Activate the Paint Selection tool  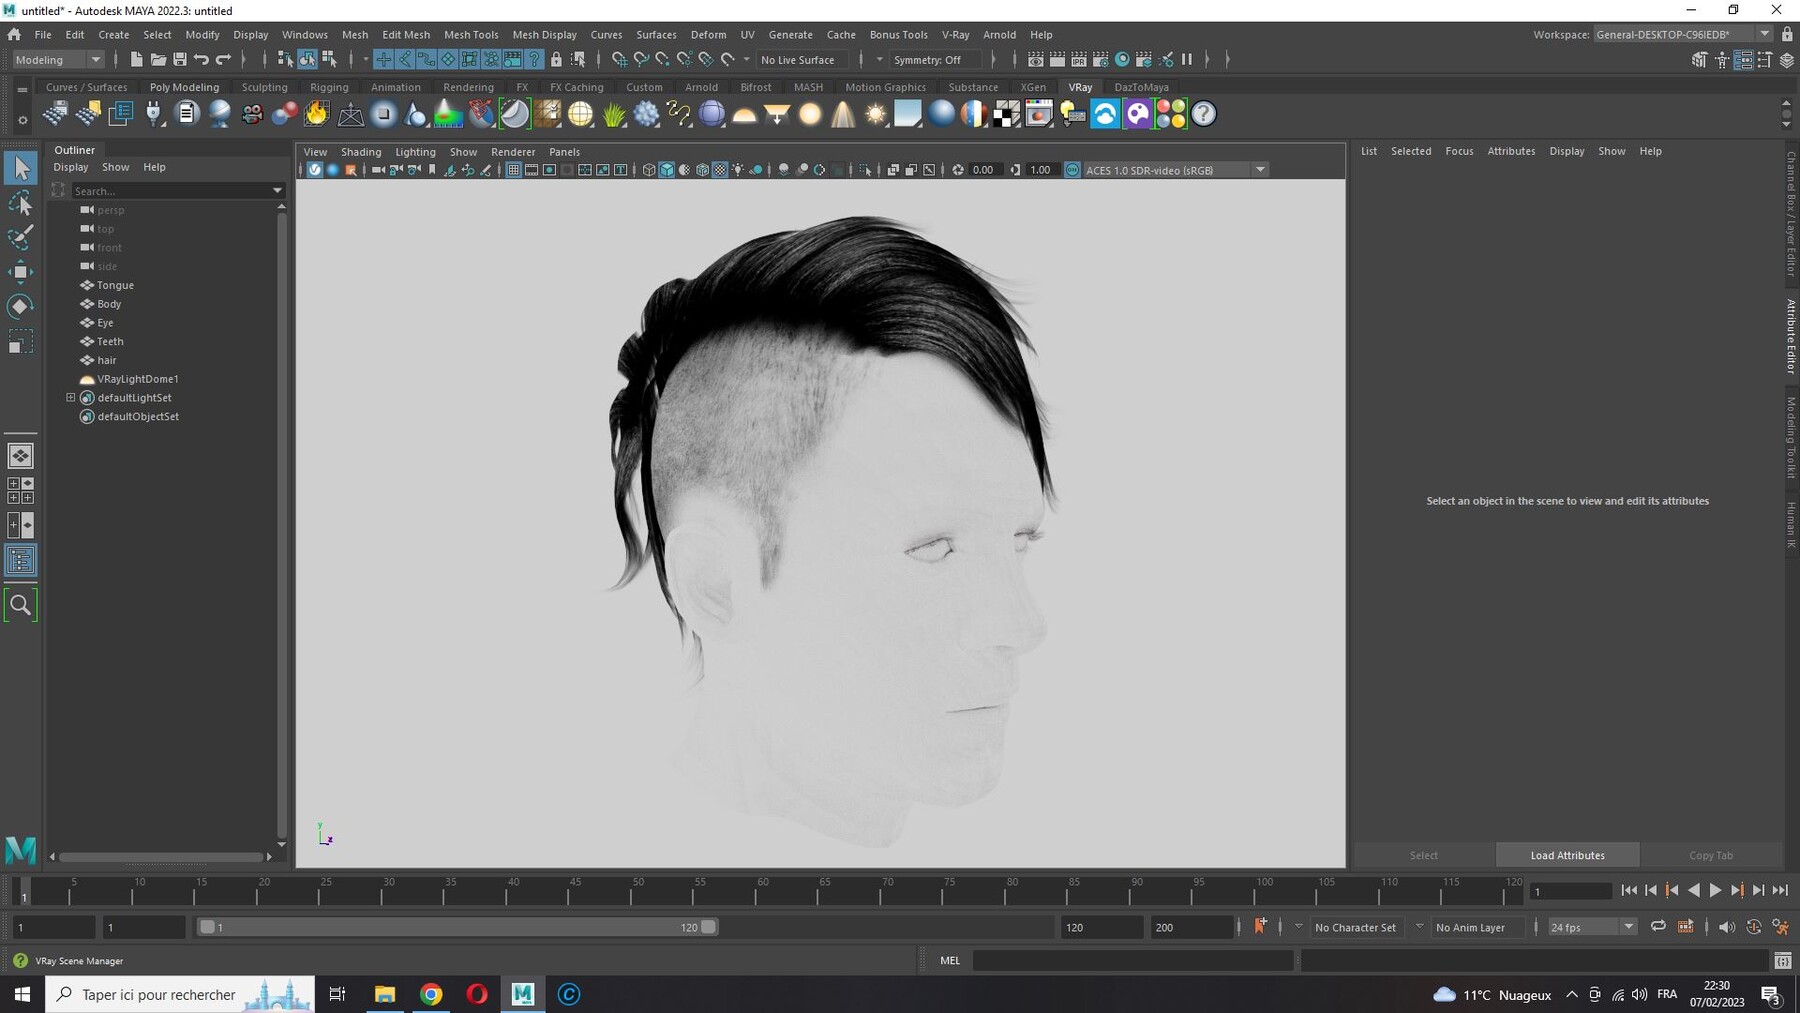20,238
